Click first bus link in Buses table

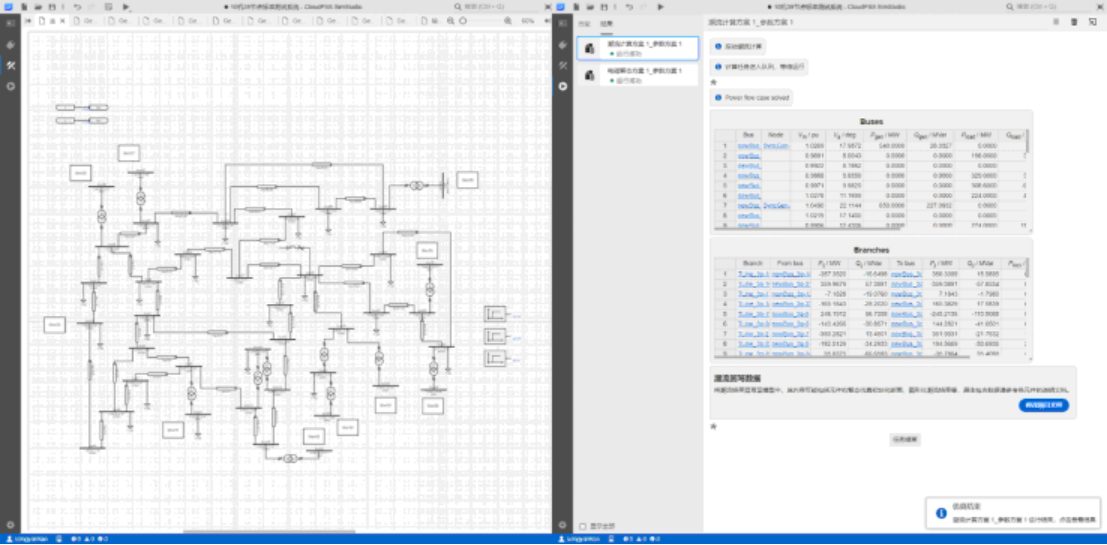coord(748,145)
